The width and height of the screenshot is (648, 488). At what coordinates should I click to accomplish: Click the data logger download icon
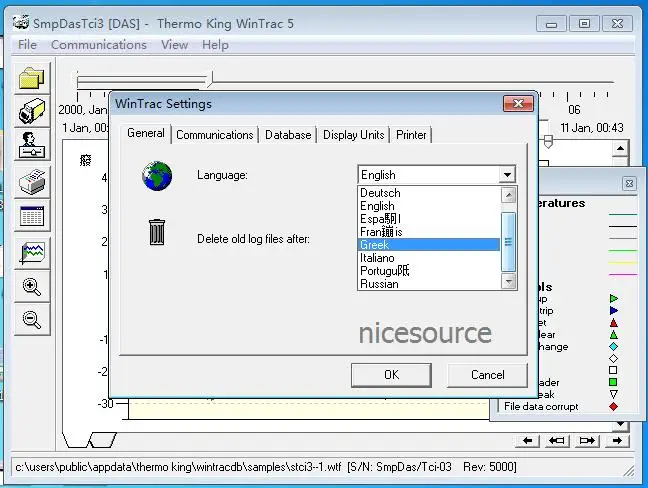(x=32, y=111)
